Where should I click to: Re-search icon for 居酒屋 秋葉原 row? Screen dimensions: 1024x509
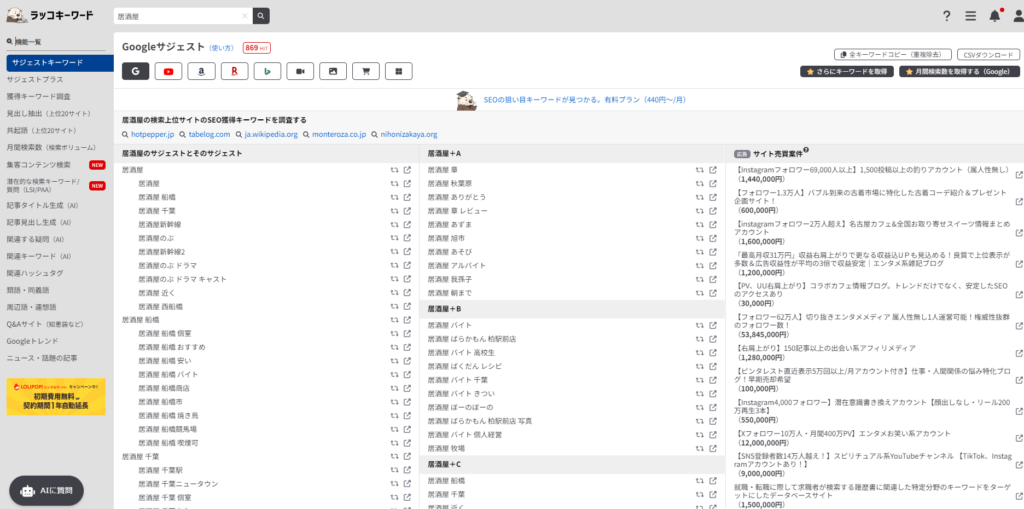point(699,184)
